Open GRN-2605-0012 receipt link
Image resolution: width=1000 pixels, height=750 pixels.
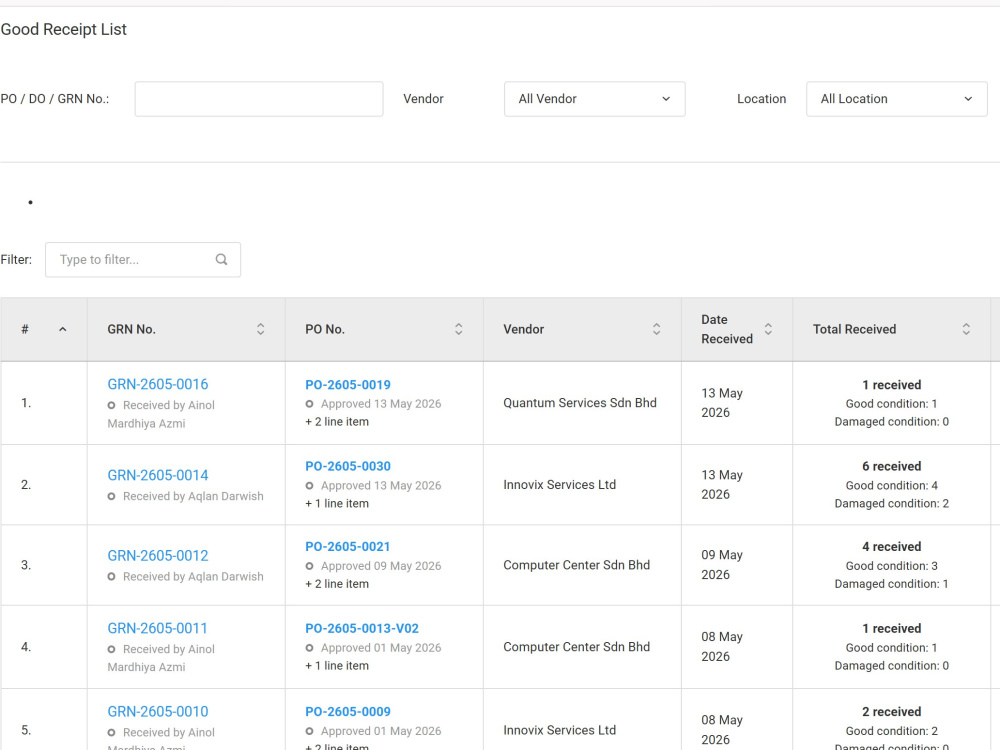click(158, 555)
